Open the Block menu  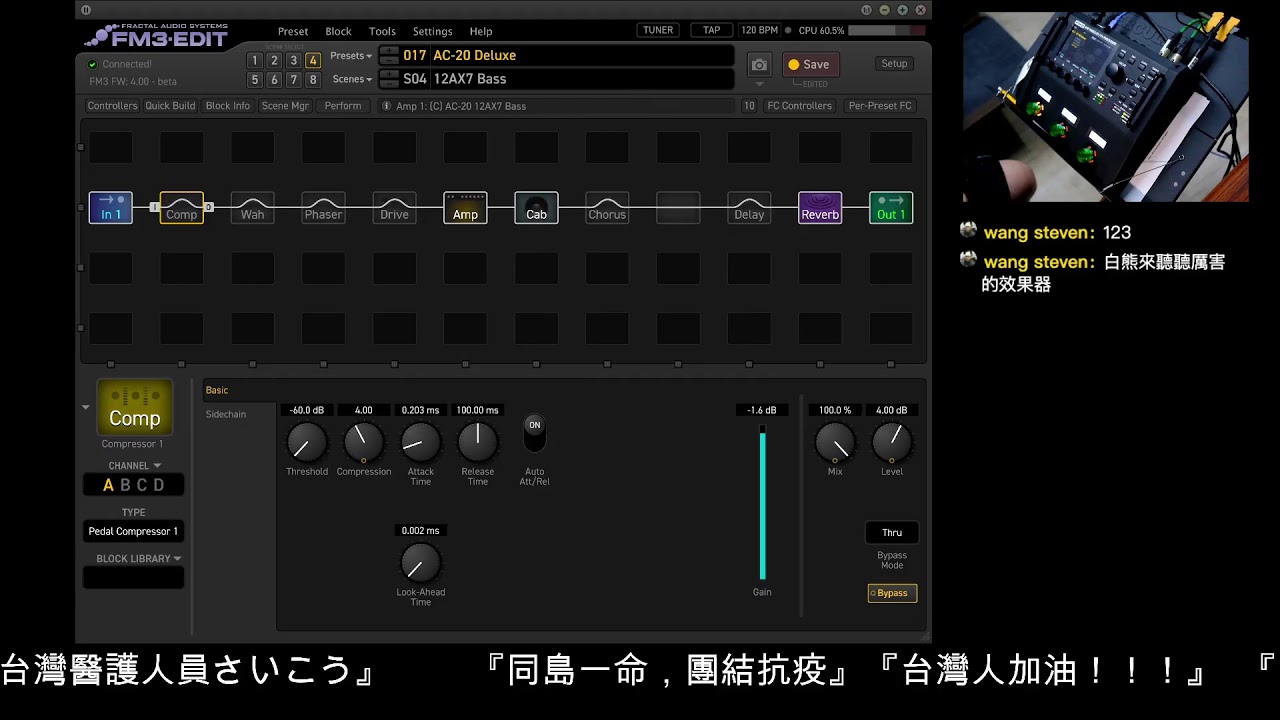338,31
